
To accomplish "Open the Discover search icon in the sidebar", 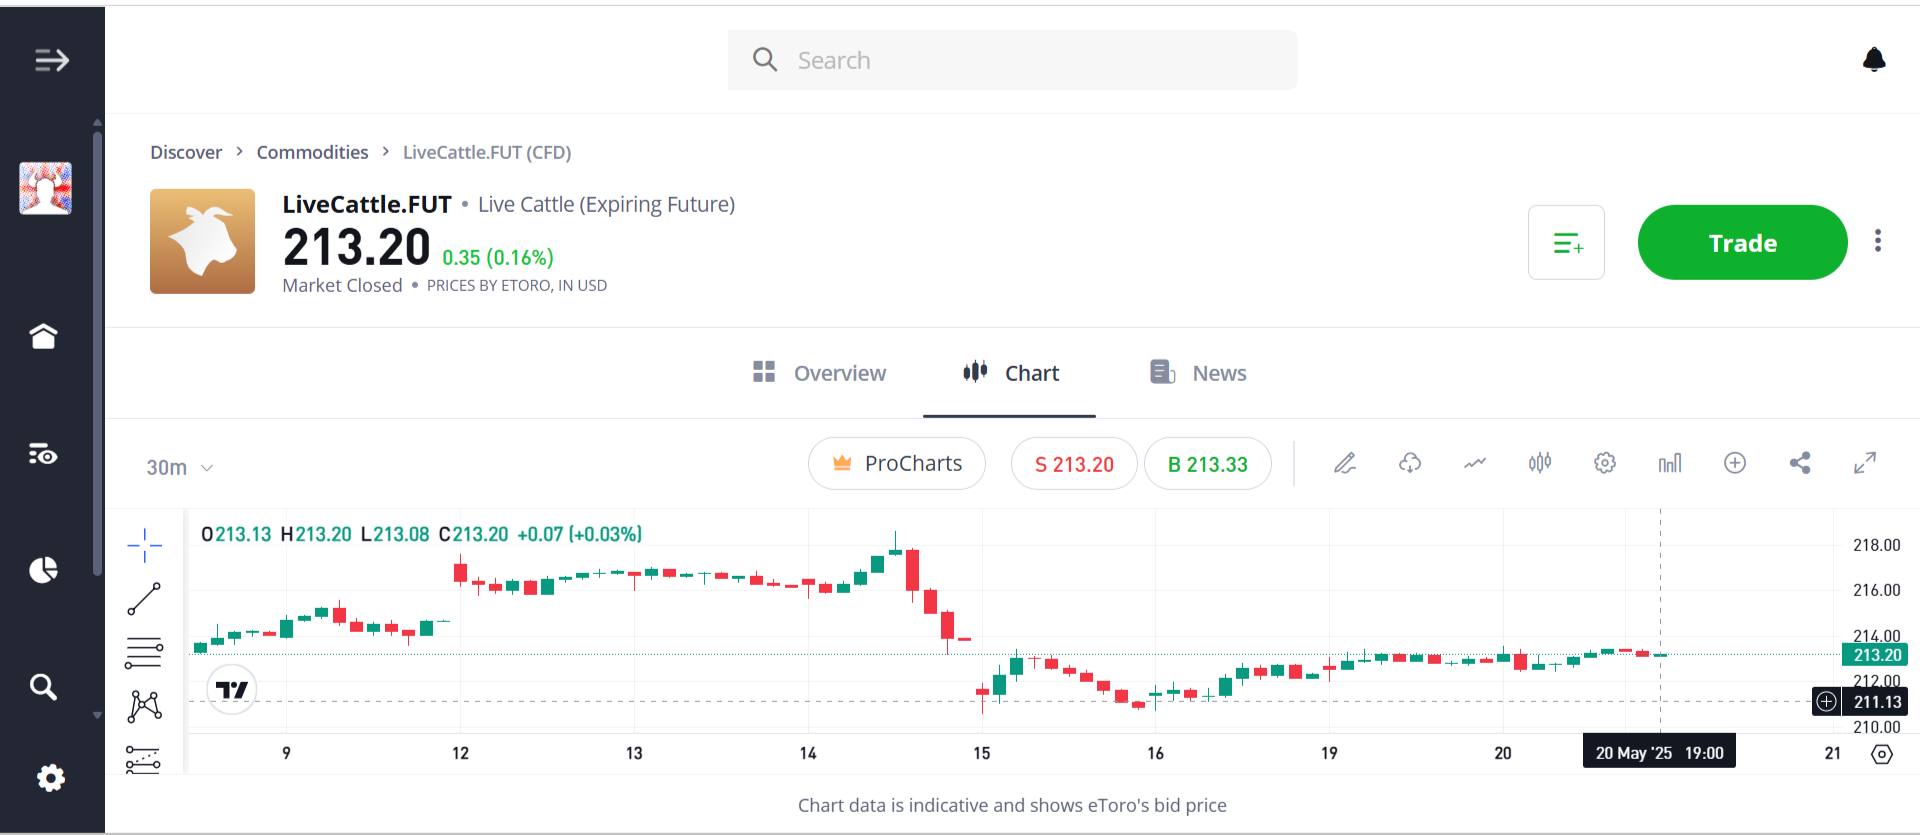I will (x=43, y=687).
